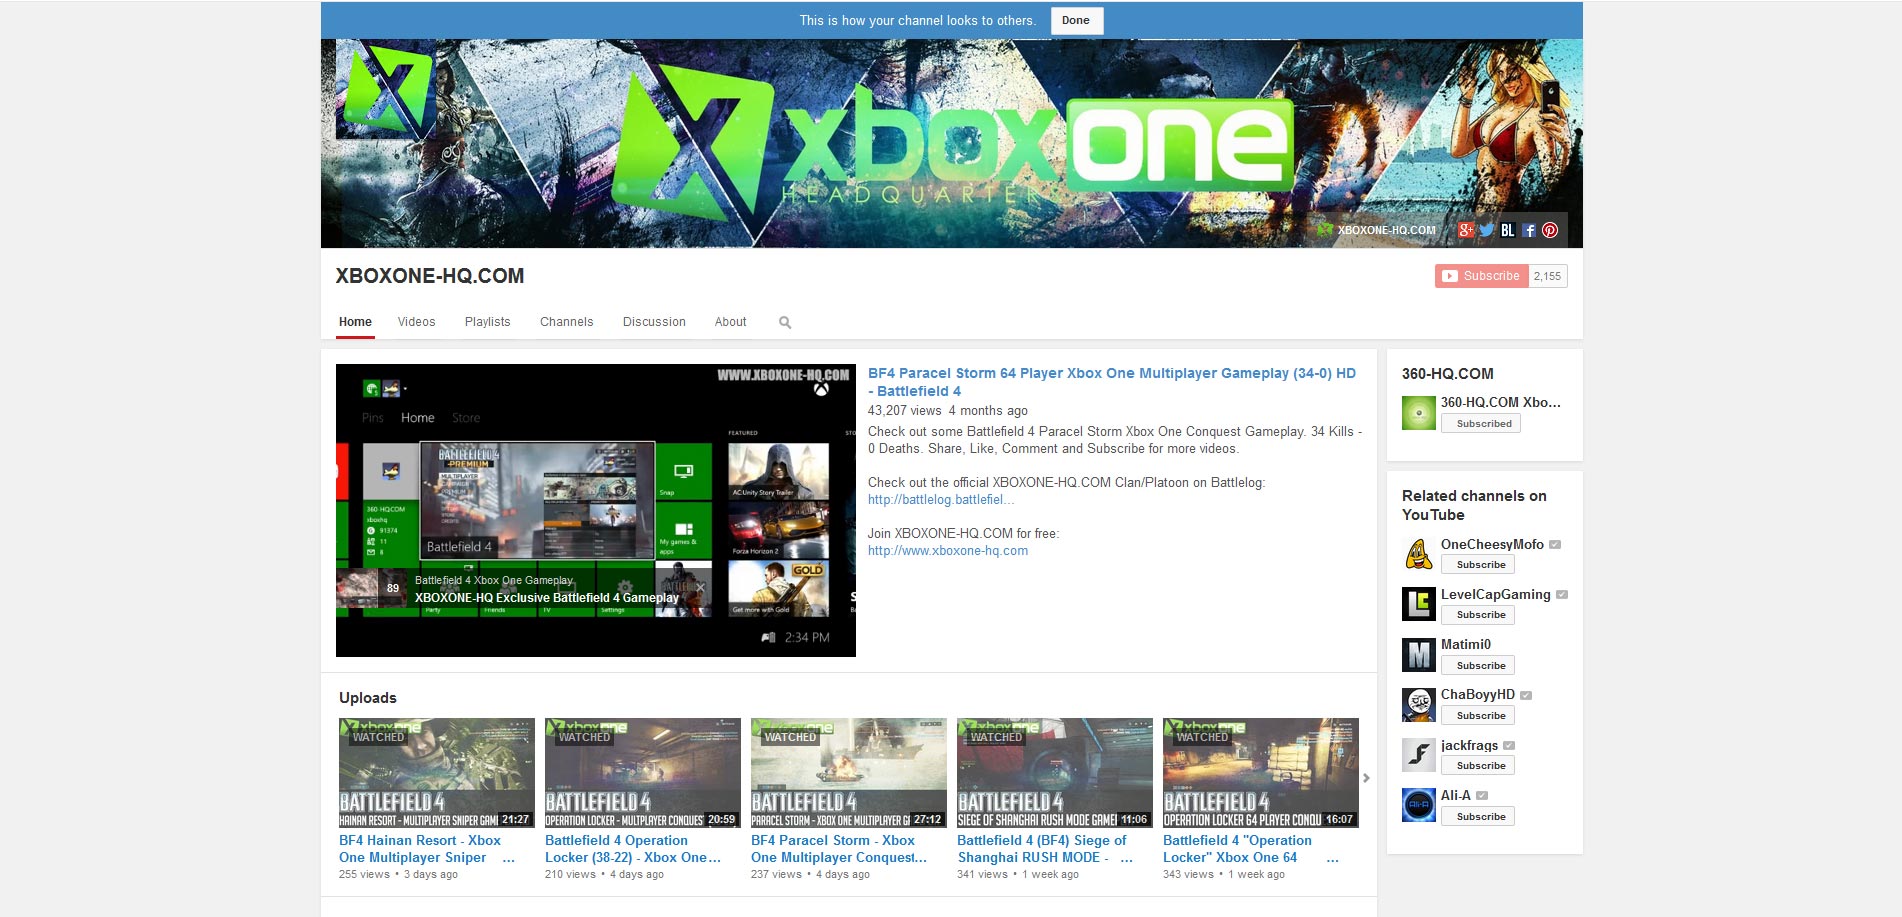Click the 360-HQ.COM sidebar heading
Viewport: 1902px width, 917px height.
coord(1448,374)
